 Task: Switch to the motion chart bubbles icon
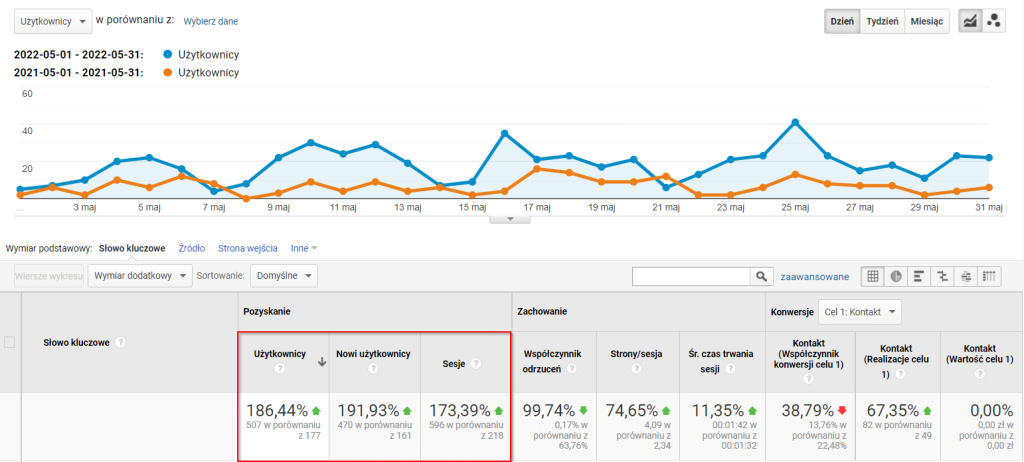click(x=994, y=21)
